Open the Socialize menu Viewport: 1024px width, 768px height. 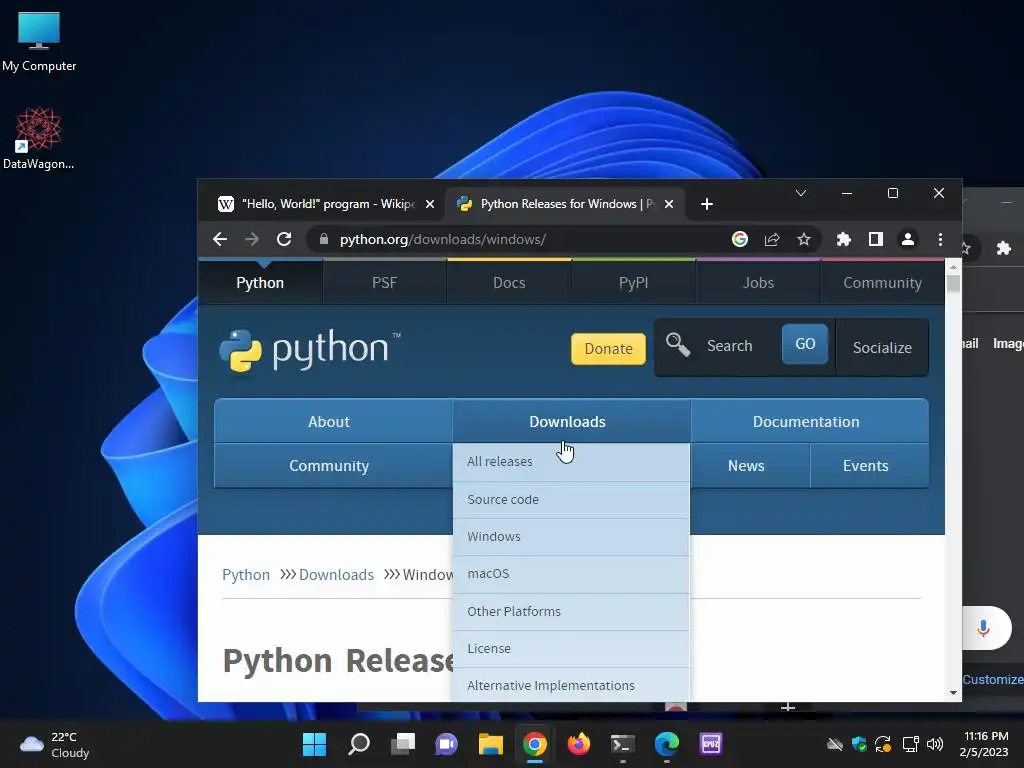[x=882, y=347]
